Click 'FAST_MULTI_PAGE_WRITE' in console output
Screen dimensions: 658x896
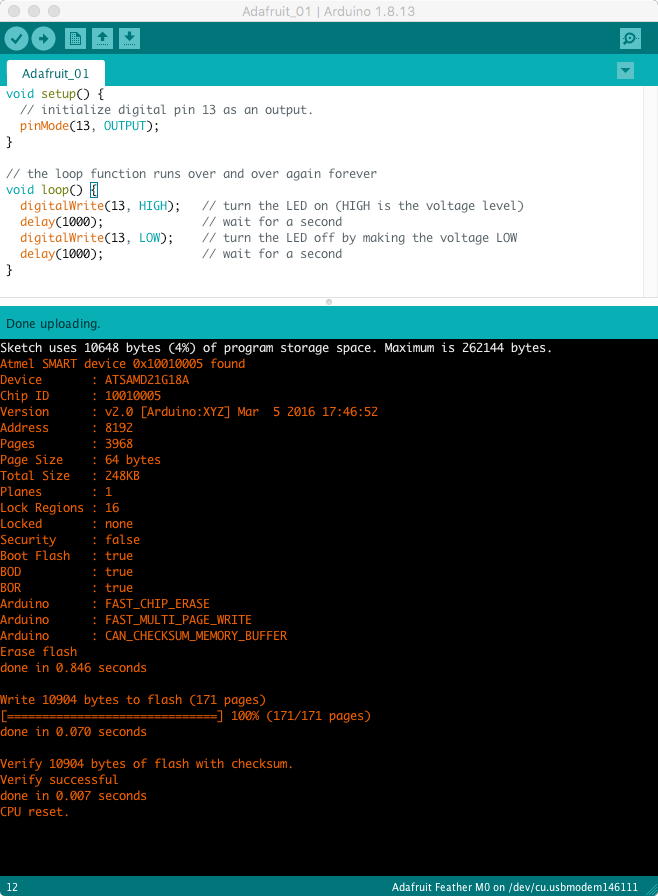pos(178,619)
